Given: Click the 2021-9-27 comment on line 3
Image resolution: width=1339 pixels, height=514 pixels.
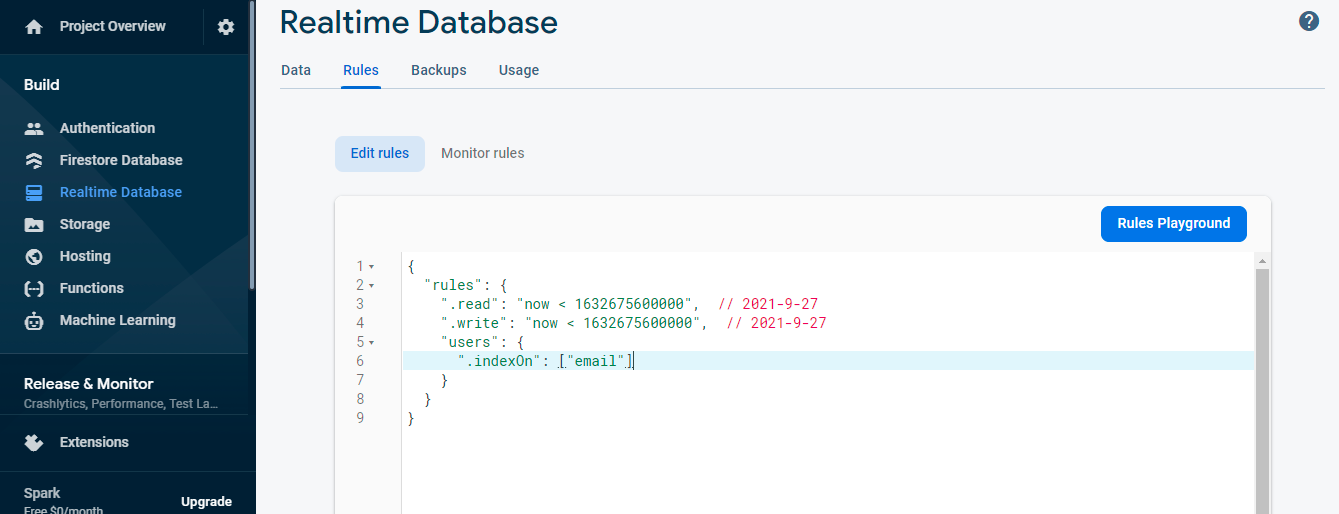Looking at the screenshot, I should pyautogui.click(x=769, y=305).
